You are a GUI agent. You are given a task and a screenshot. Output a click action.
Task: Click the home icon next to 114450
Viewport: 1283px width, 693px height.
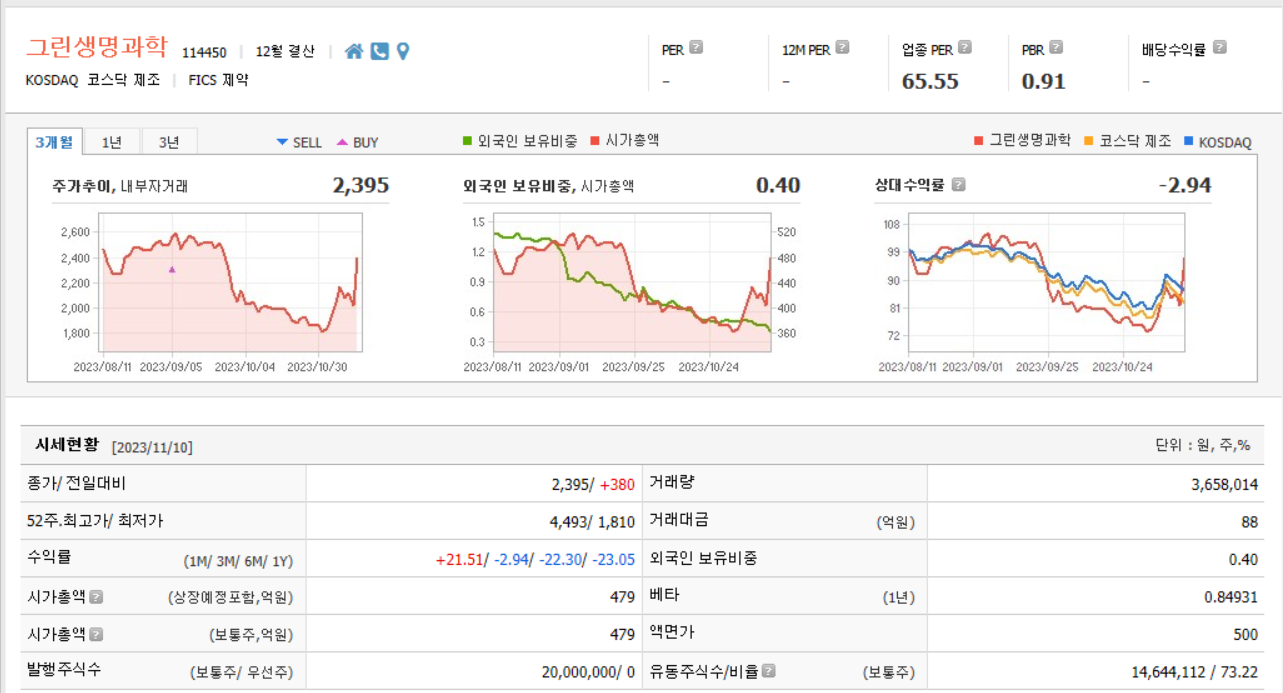point(354,51)
